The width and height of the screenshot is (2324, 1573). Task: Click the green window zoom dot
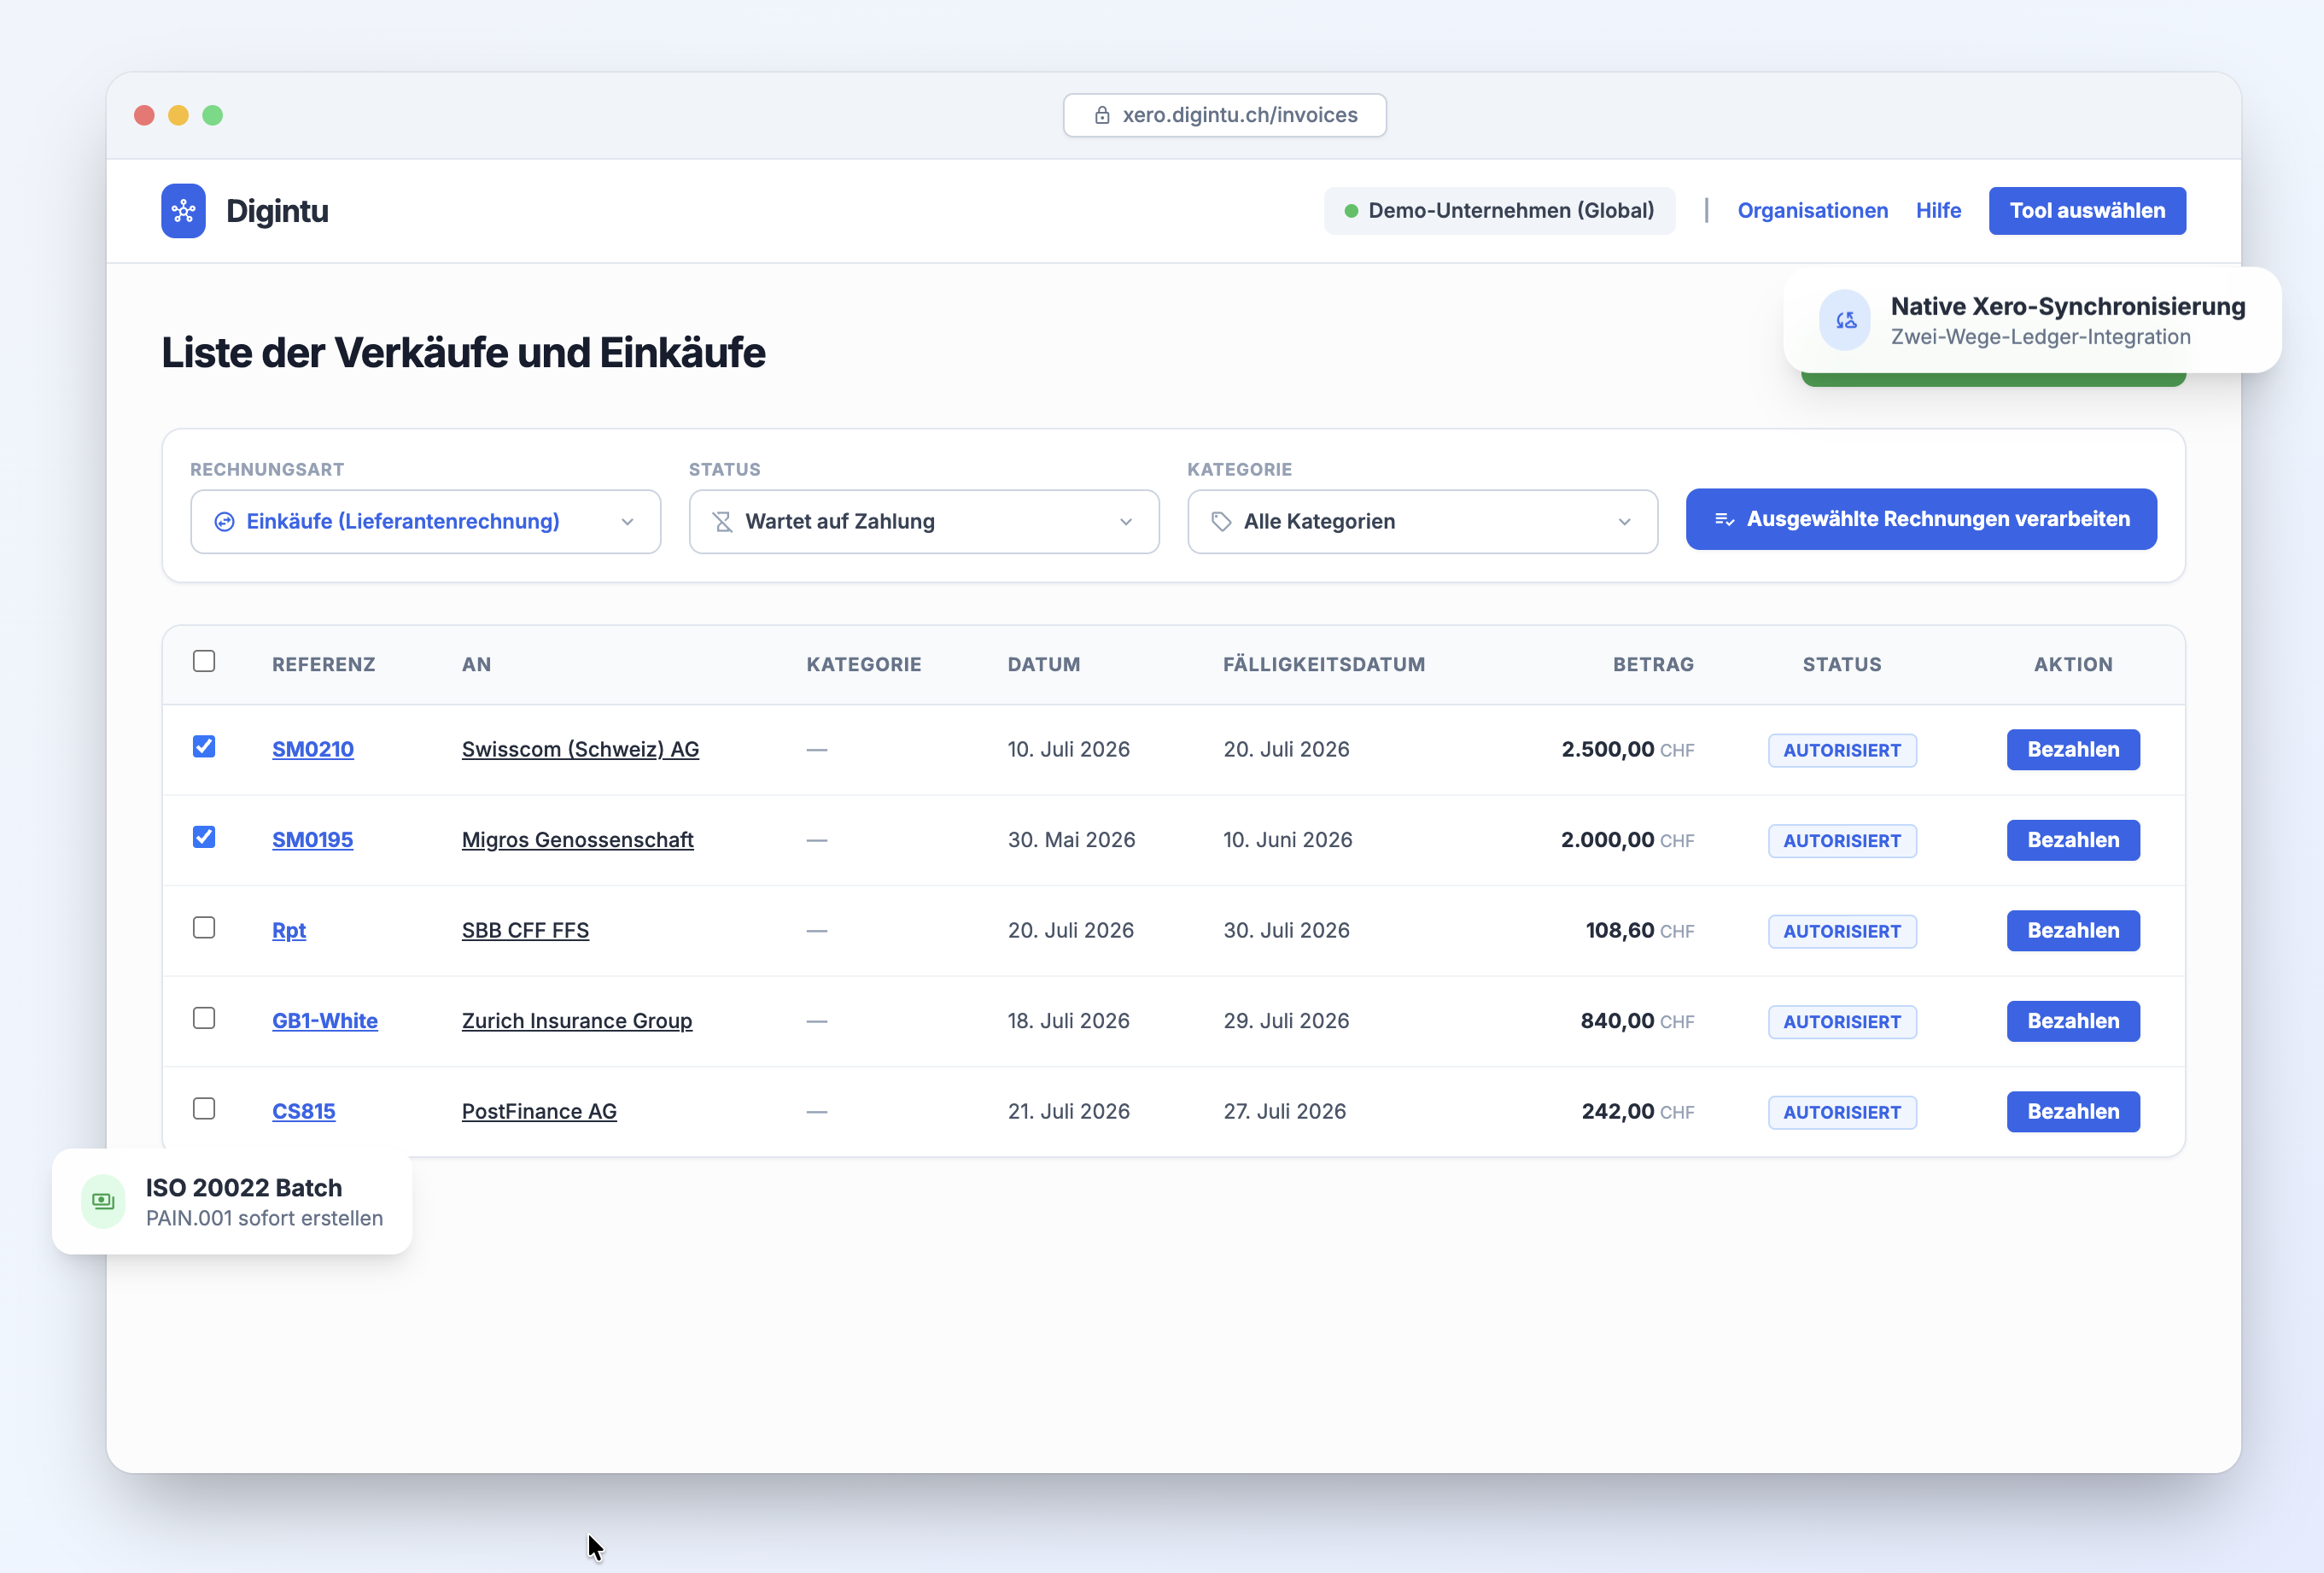coord(212,115)
